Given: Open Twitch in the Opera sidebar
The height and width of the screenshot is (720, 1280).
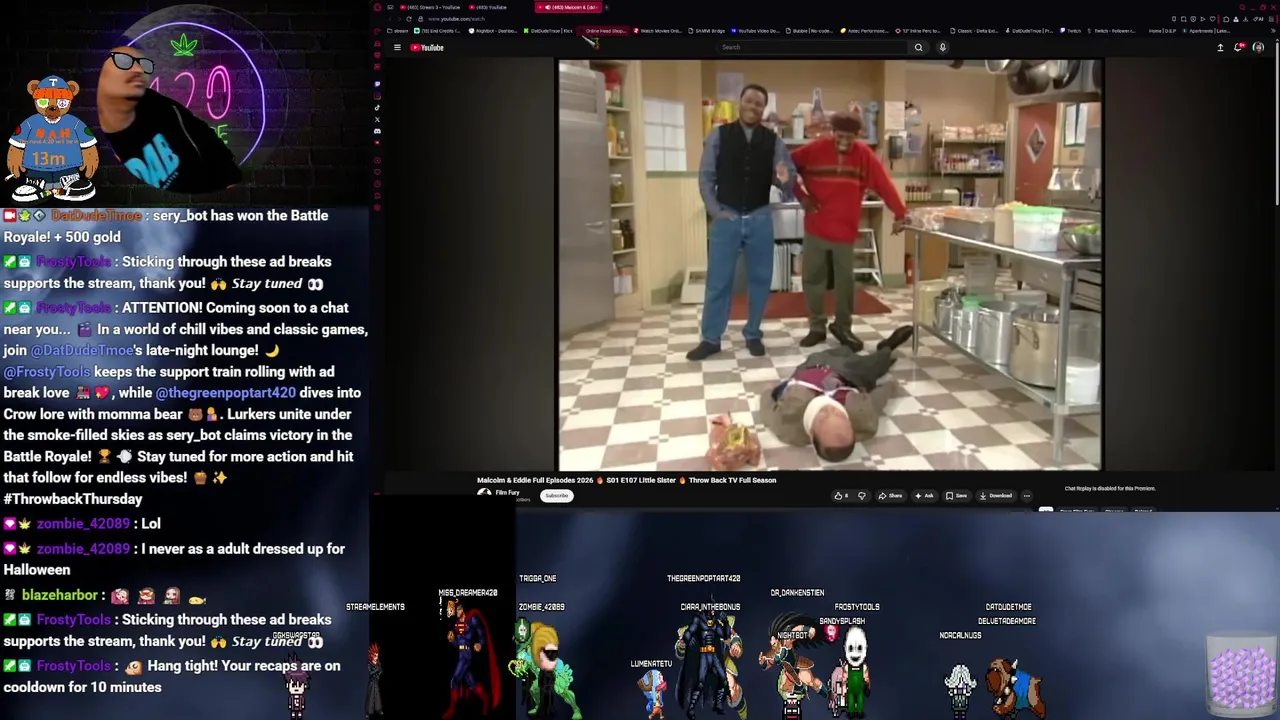Looking at the screenshot, I should coord(377,83).
